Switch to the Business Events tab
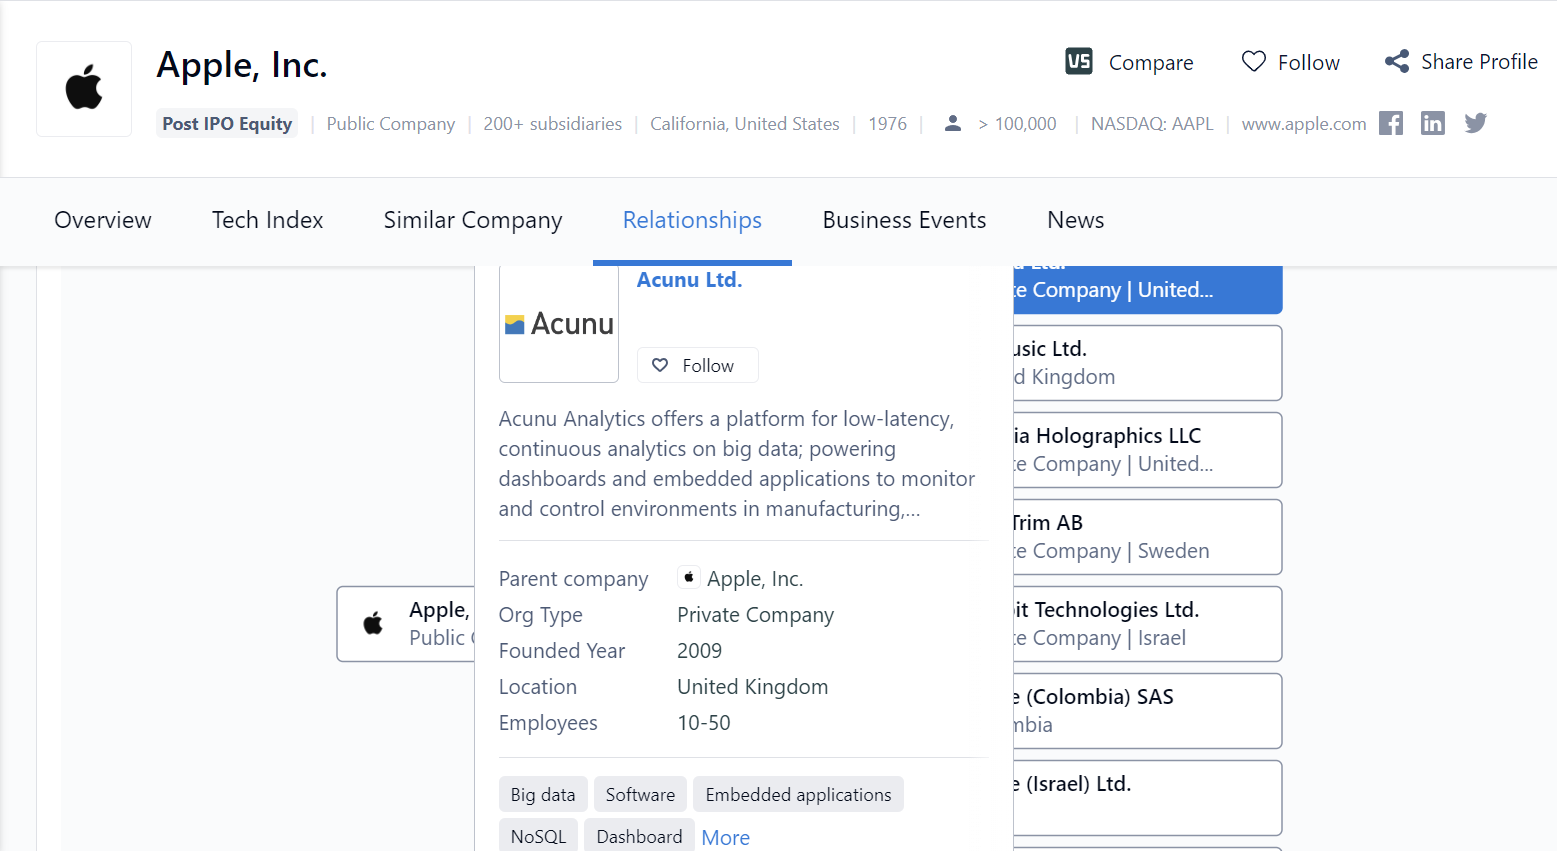 coord(903,220)
